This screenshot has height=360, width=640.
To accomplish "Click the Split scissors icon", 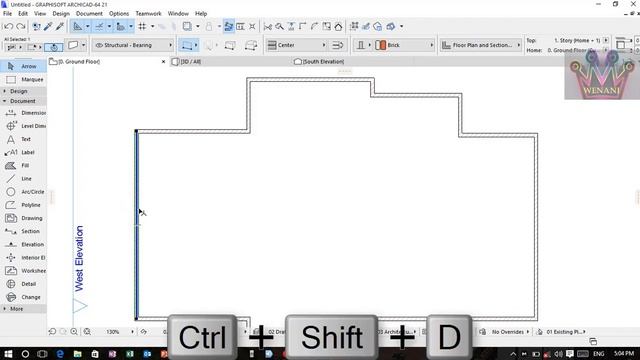I will pyautogui.click(x=268, y=27).
